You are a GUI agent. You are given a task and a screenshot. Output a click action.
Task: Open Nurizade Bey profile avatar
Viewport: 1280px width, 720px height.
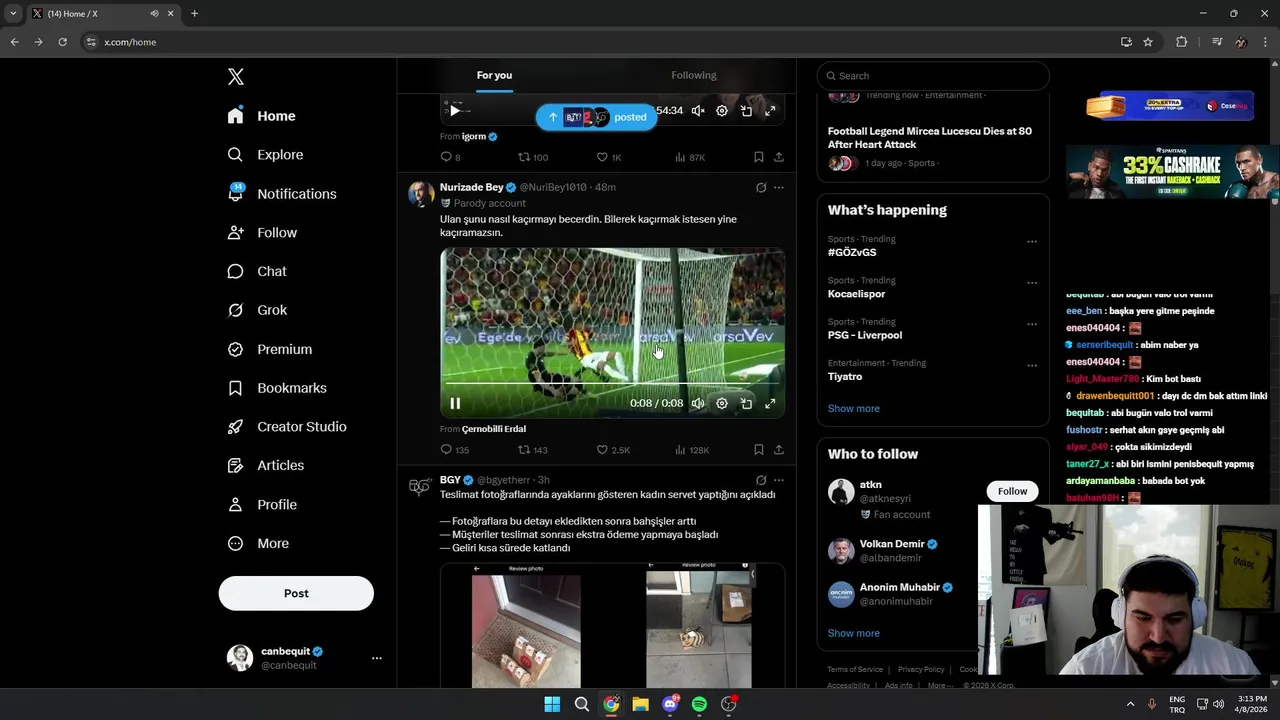[x=421, y=194]
